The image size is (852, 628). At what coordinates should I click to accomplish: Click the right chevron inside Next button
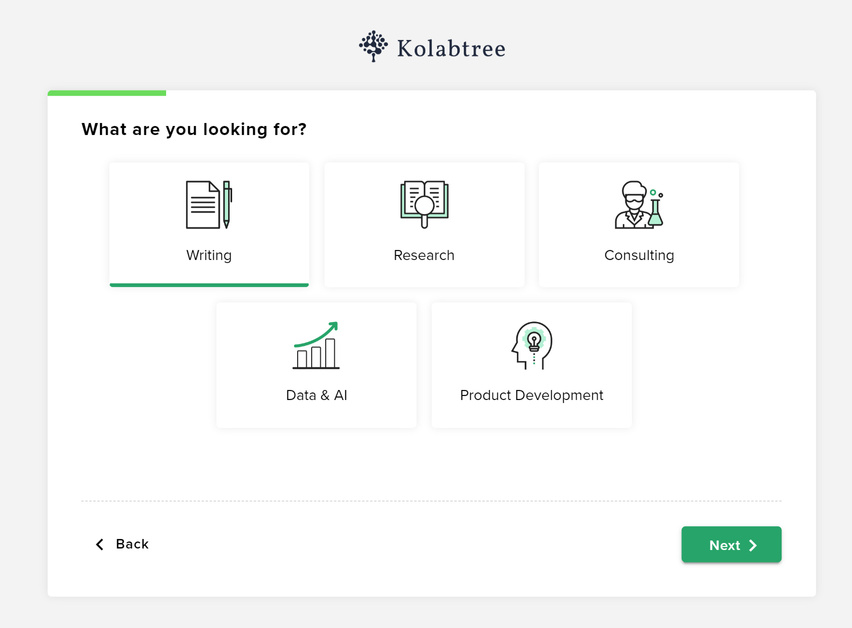753,545
